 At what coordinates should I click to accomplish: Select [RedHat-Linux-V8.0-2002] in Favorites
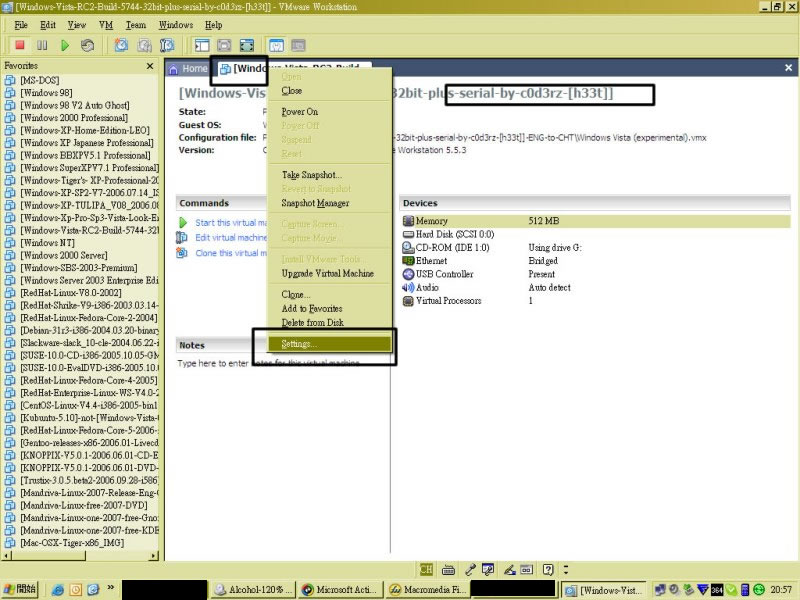click(71, 293)
